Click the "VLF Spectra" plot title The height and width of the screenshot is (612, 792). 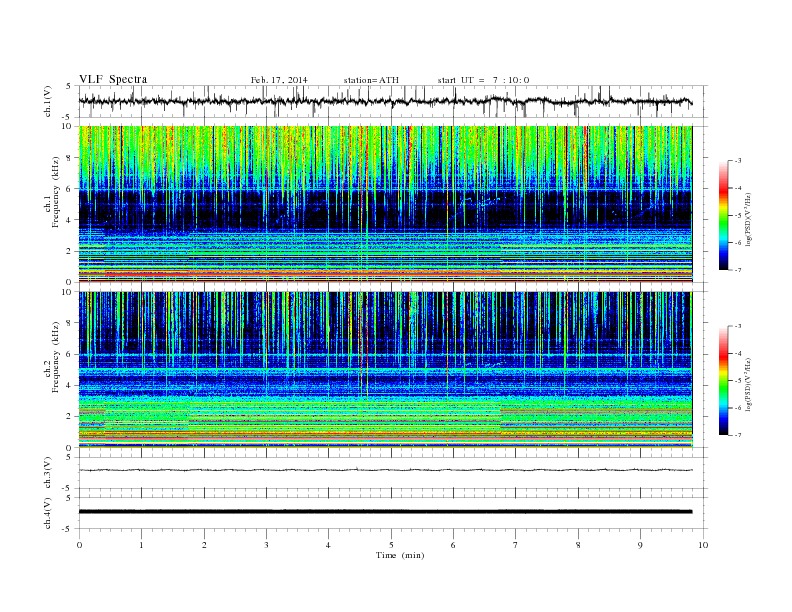113,79
